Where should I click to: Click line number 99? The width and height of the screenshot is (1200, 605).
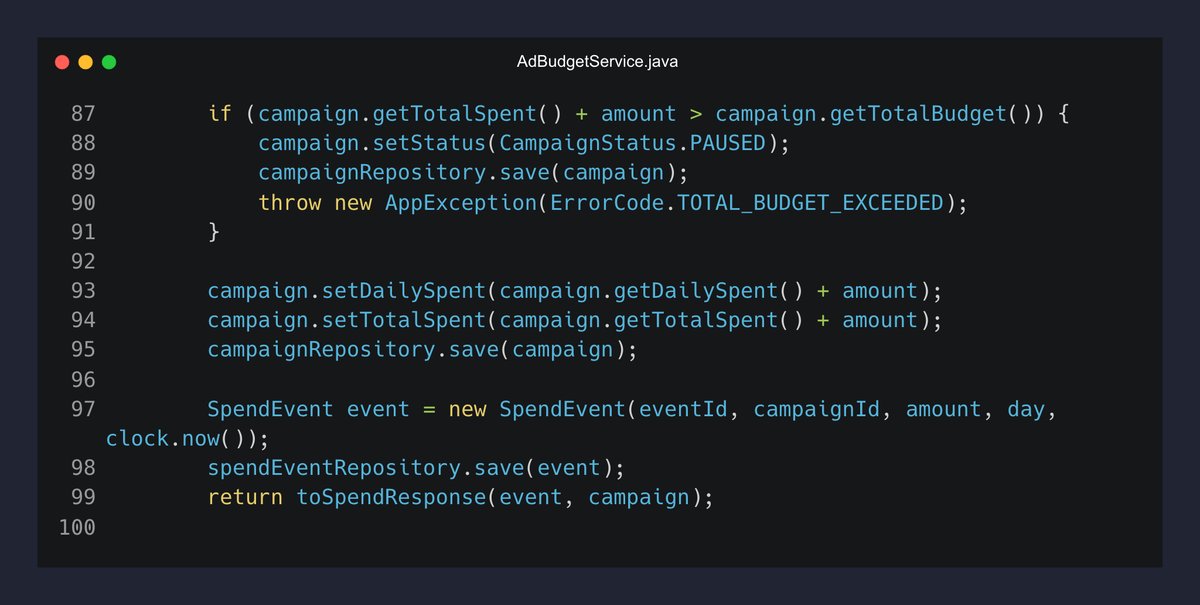[x=83, y=497]
